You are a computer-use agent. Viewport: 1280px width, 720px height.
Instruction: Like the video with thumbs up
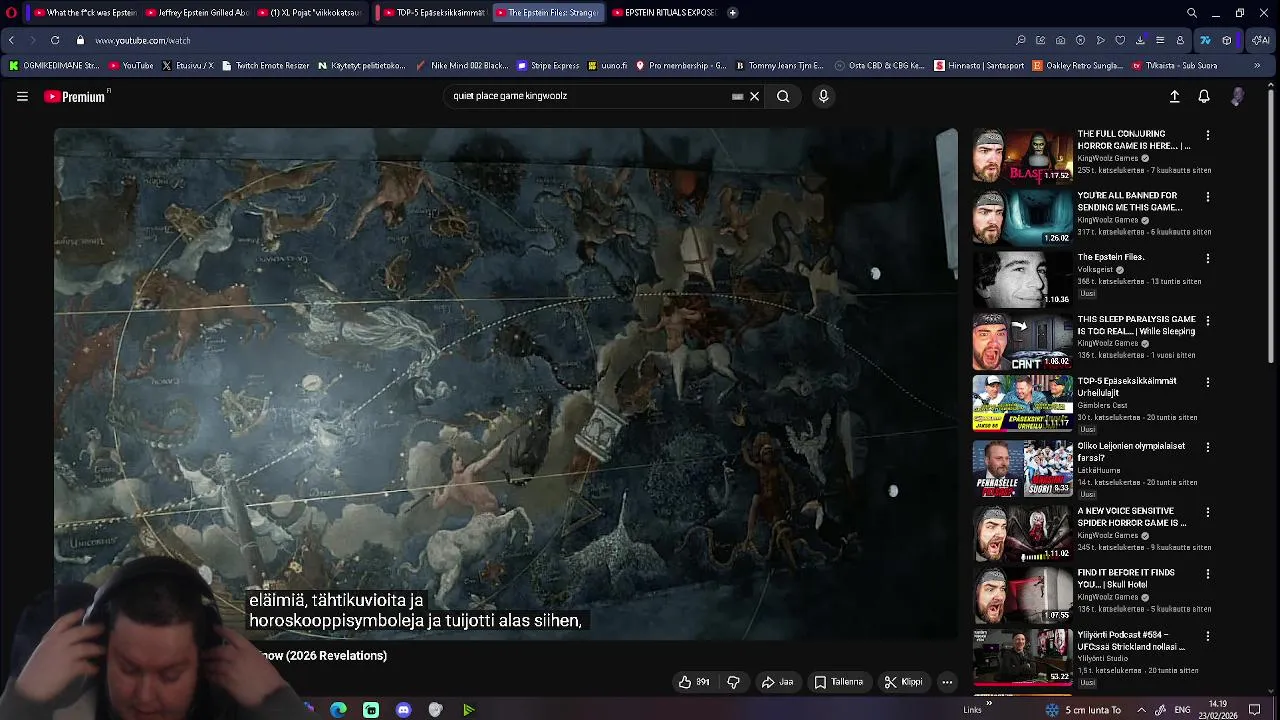pyautogui.click(x=694, y=682)
